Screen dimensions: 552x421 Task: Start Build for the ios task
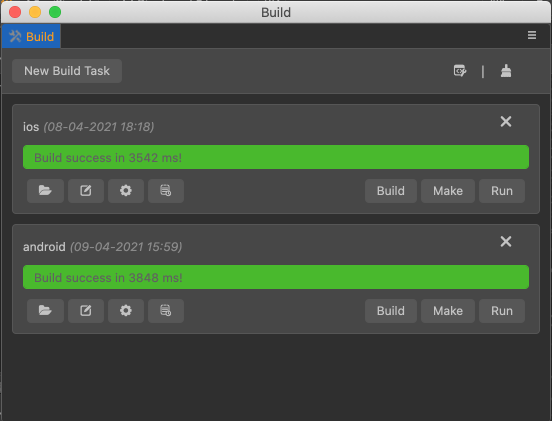391,191
